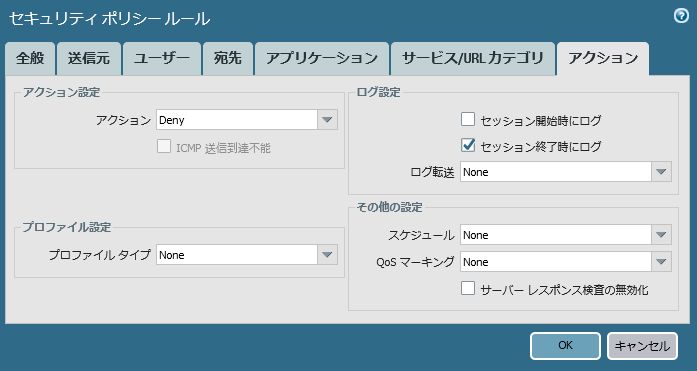Expand the スケジュール dropdown arrow
Viewport: 697px width, 371px height.
point(661,235)
